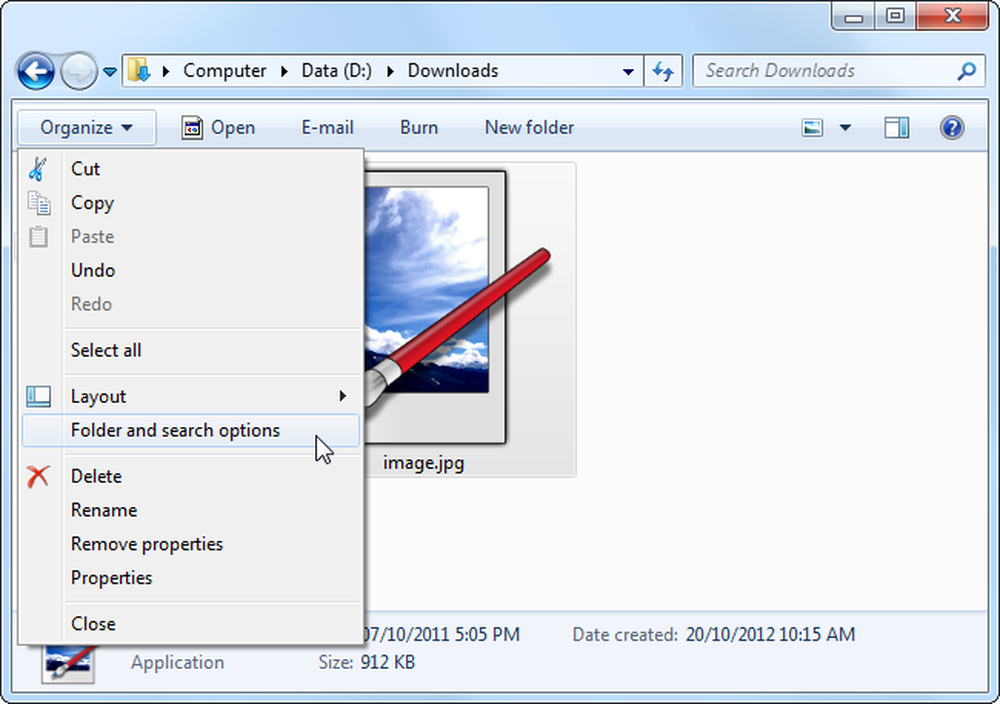Click the red X Delete icon
Screen dimensions: 1000x704
38,476
